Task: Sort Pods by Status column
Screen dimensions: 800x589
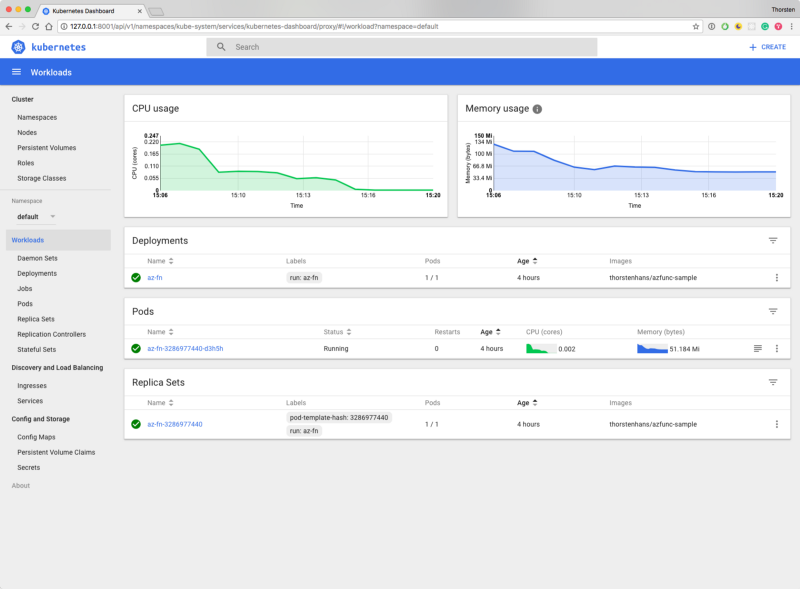Action: click(x=336, y=331)
